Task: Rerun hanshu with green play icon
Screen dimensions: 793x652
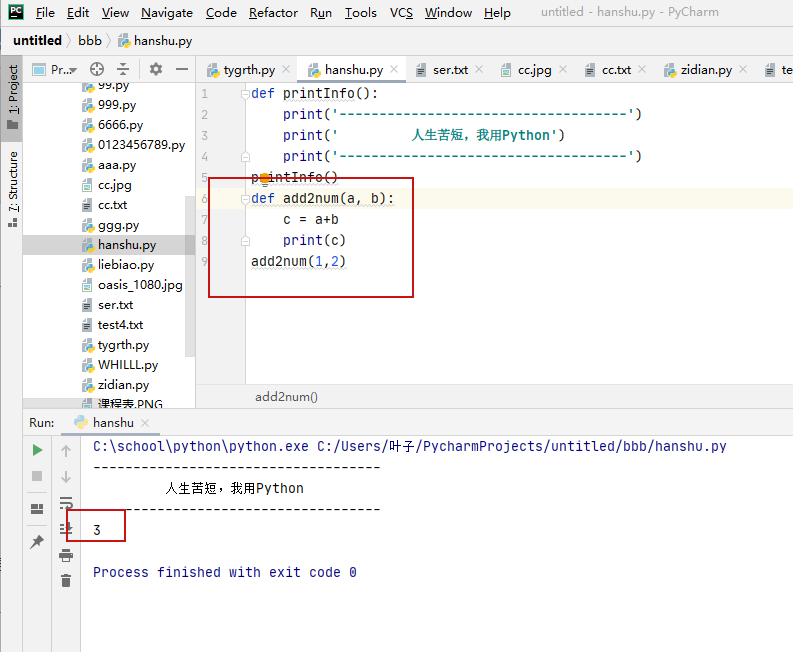Action: (37, 450)
